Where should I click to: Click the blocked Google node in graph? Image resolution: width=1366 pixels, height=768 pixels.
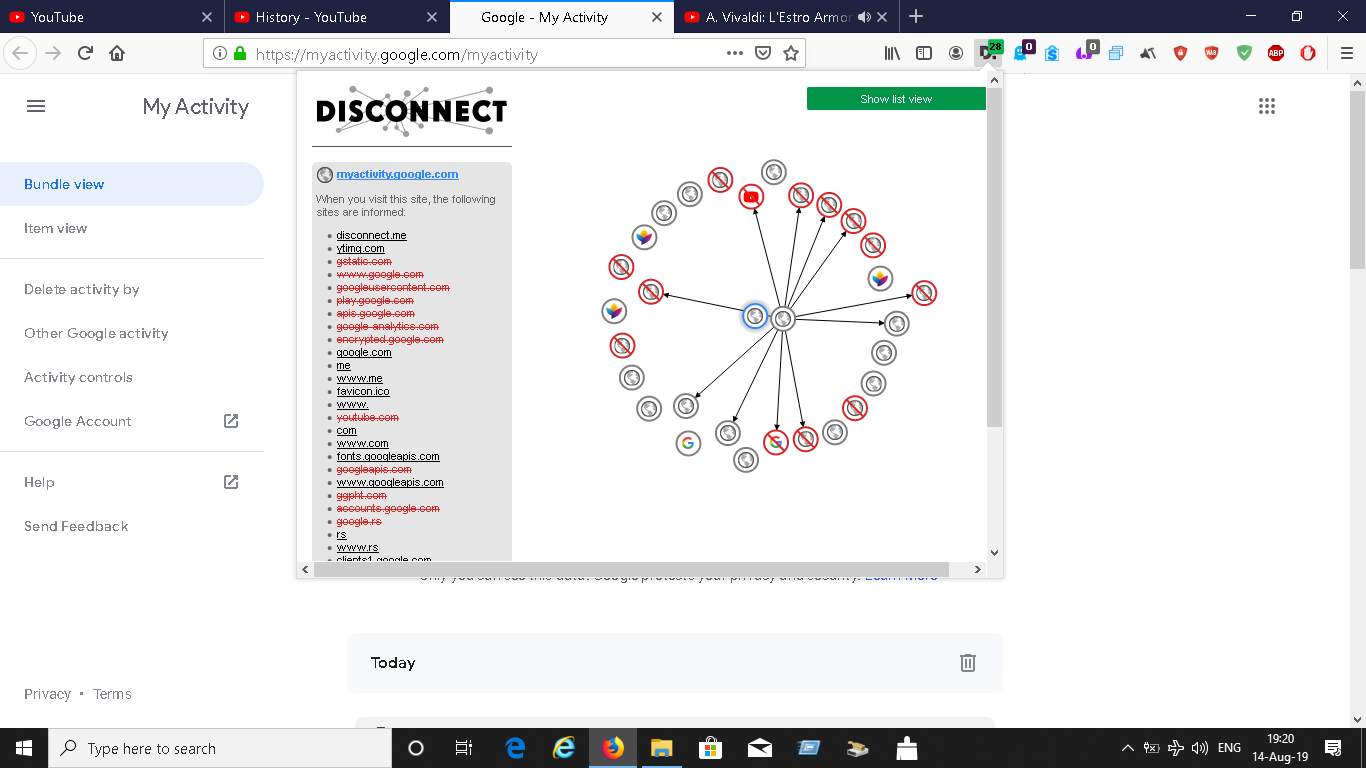(x=775, y=442)
